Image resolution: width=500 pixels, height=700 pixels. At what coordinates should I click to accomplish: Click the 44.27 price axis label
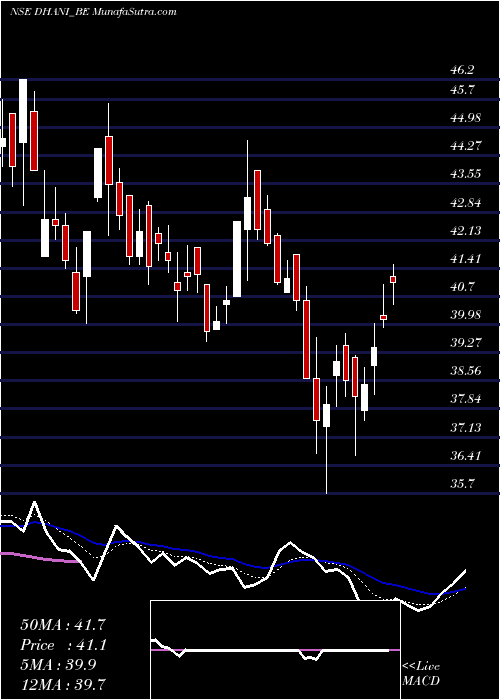[465, 146]
